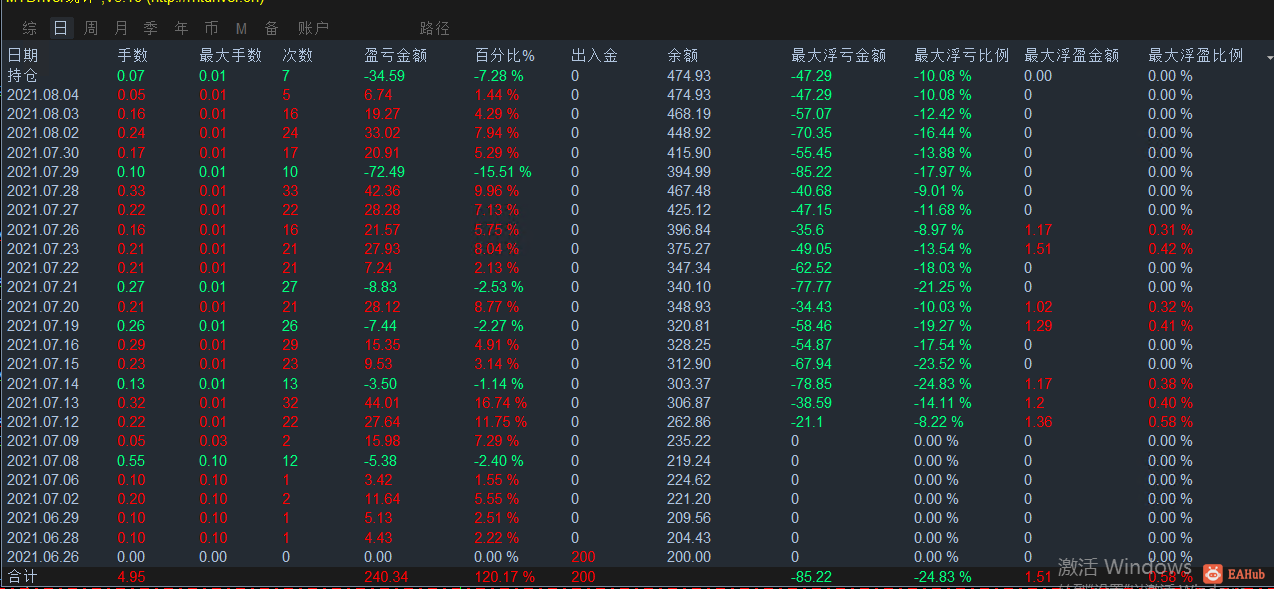
Task: Open the 币 currency tab
Action: [x=211, y=28]
